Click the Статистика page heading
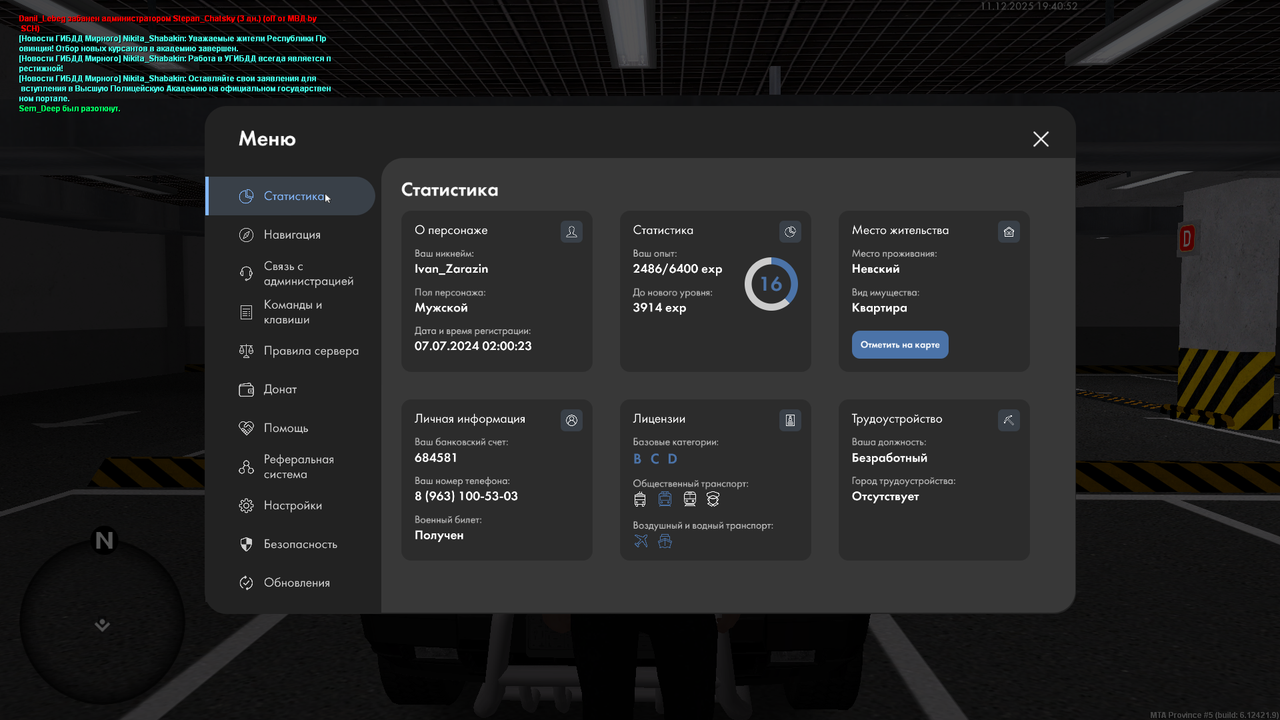Image resolution: width=1280 pixels, height=720 pixels. click(450, 190)
